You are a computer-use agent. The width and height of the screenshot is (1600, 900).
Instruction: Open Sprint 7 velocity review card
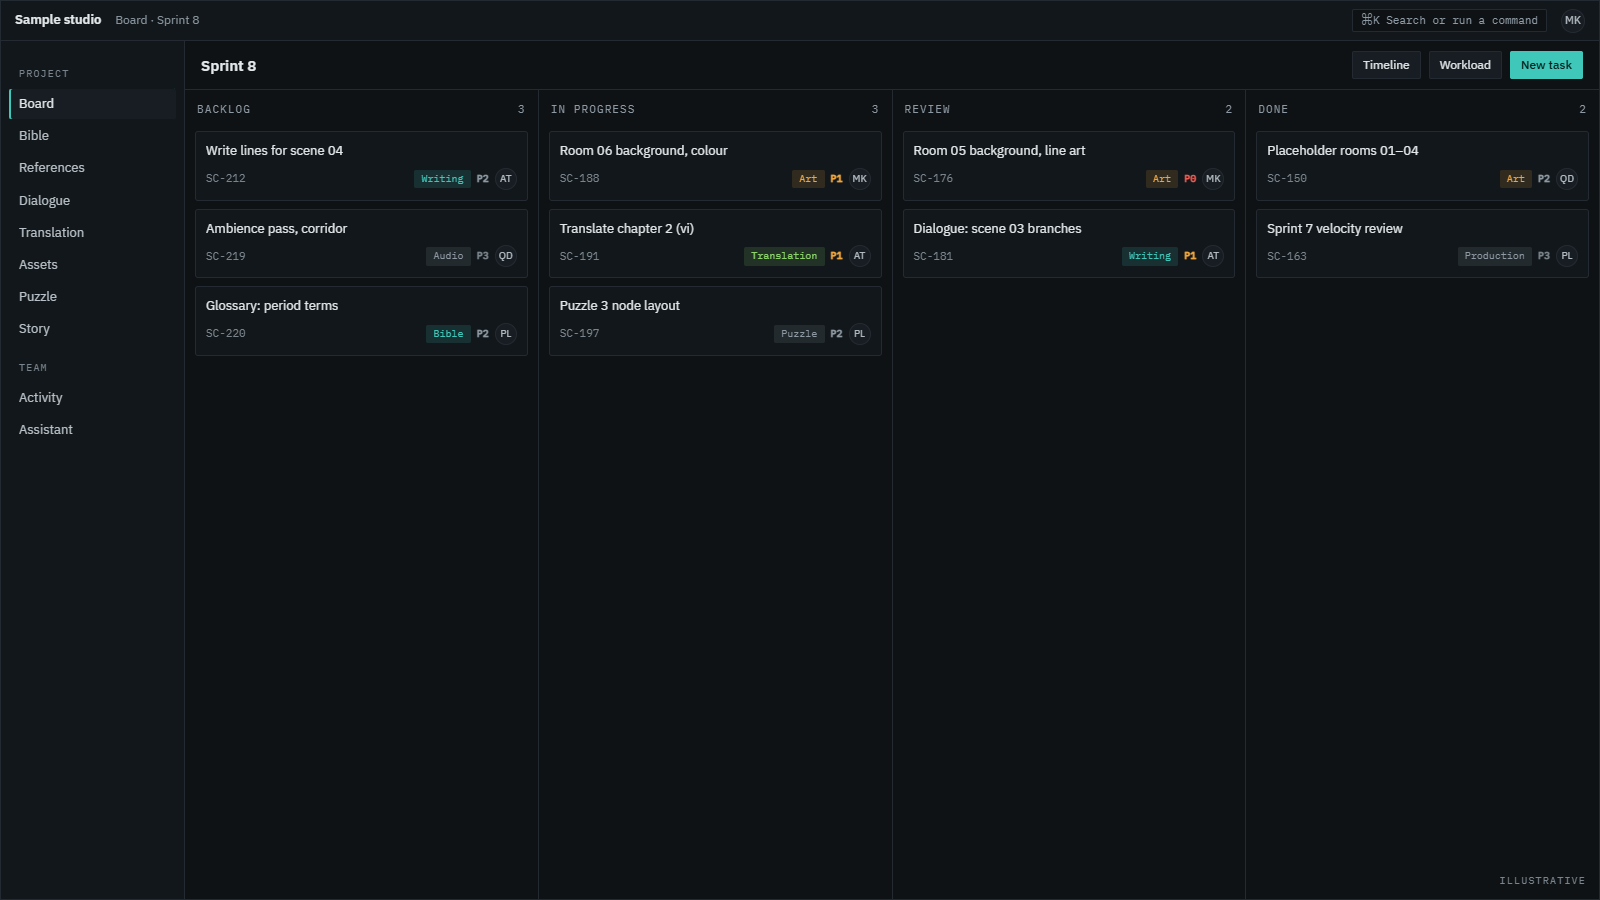tap(1422, 243)
